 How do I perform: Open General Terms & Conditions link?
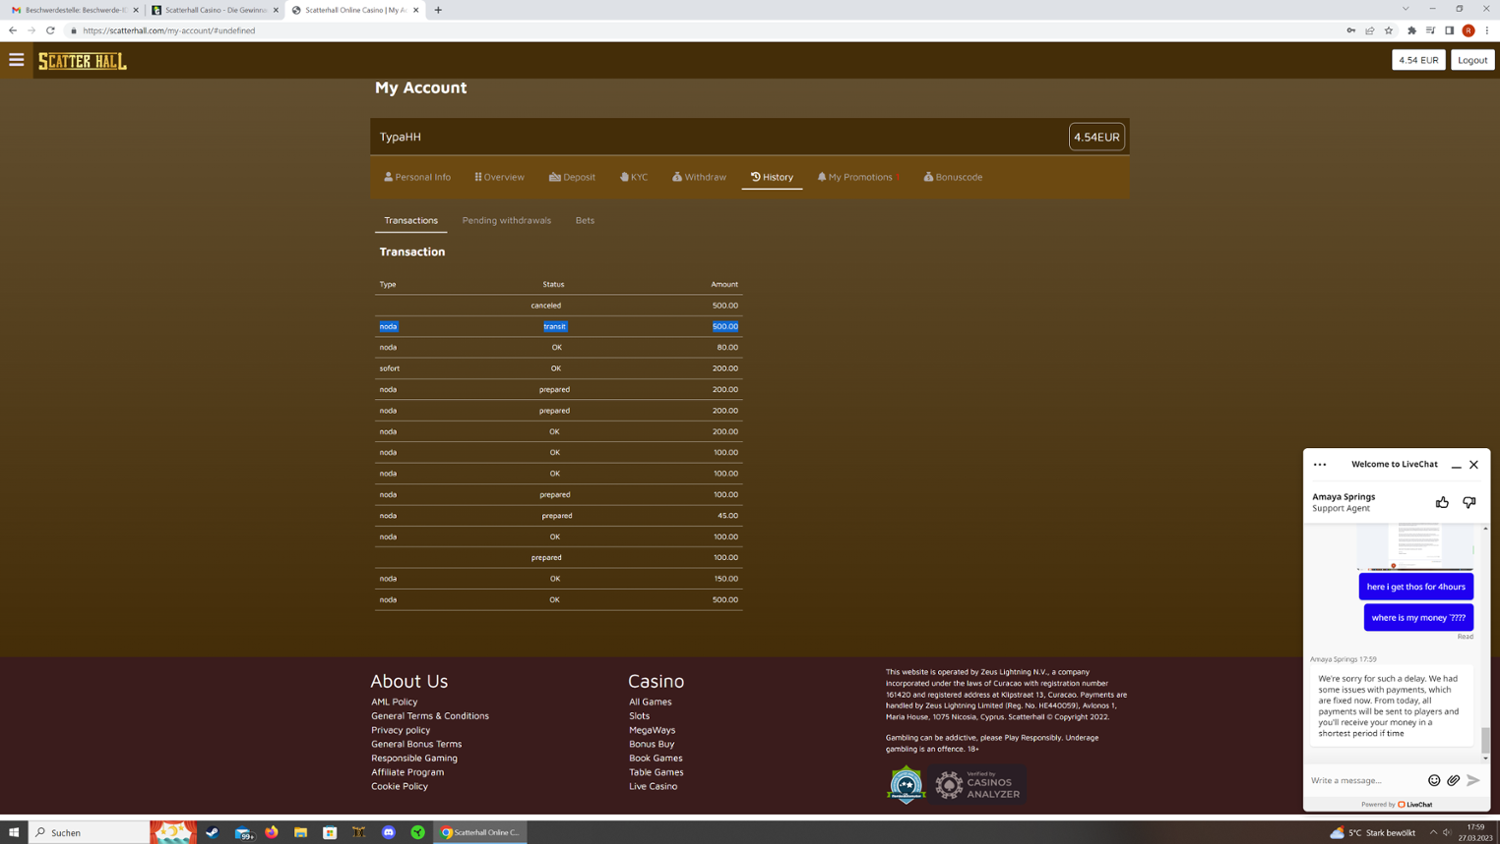(430, 716)
